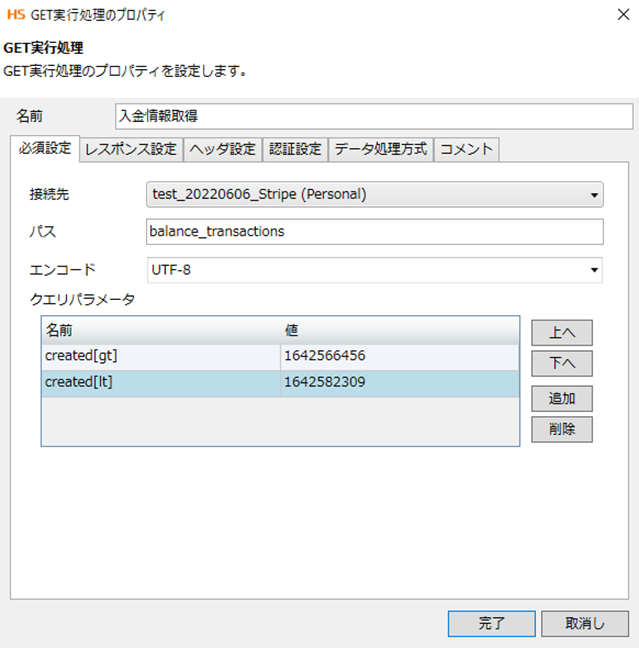The width and height of the screenshot is (639, 648).
Task: Click the パス input field
Action: 374,232
